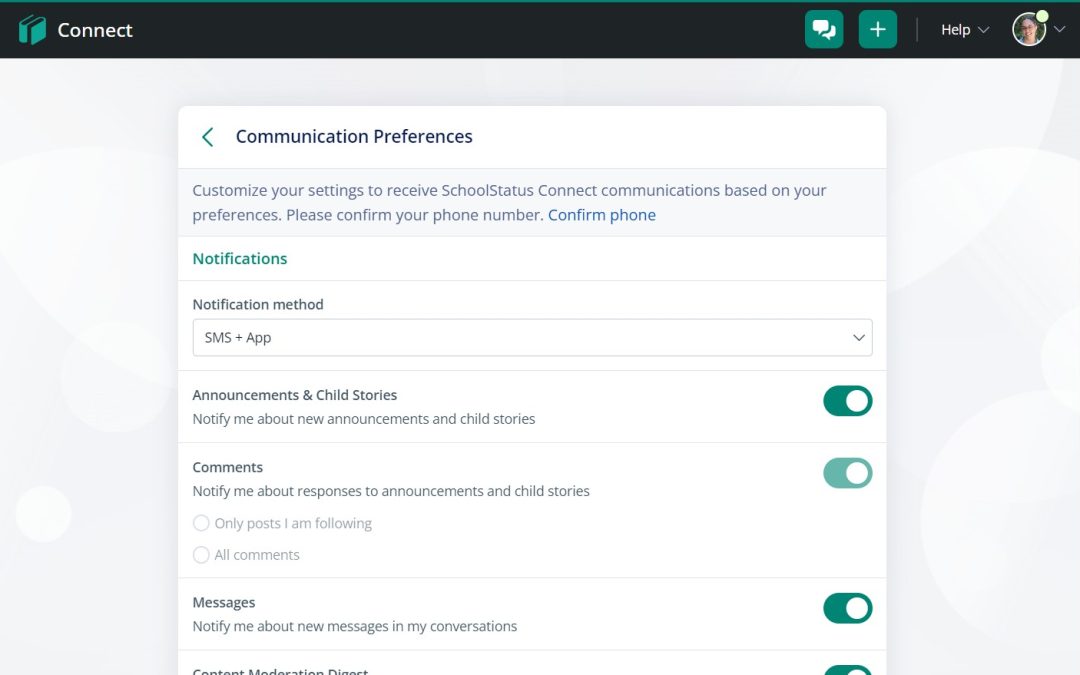Click the Notifications section heading

click(x=240, y=258)
